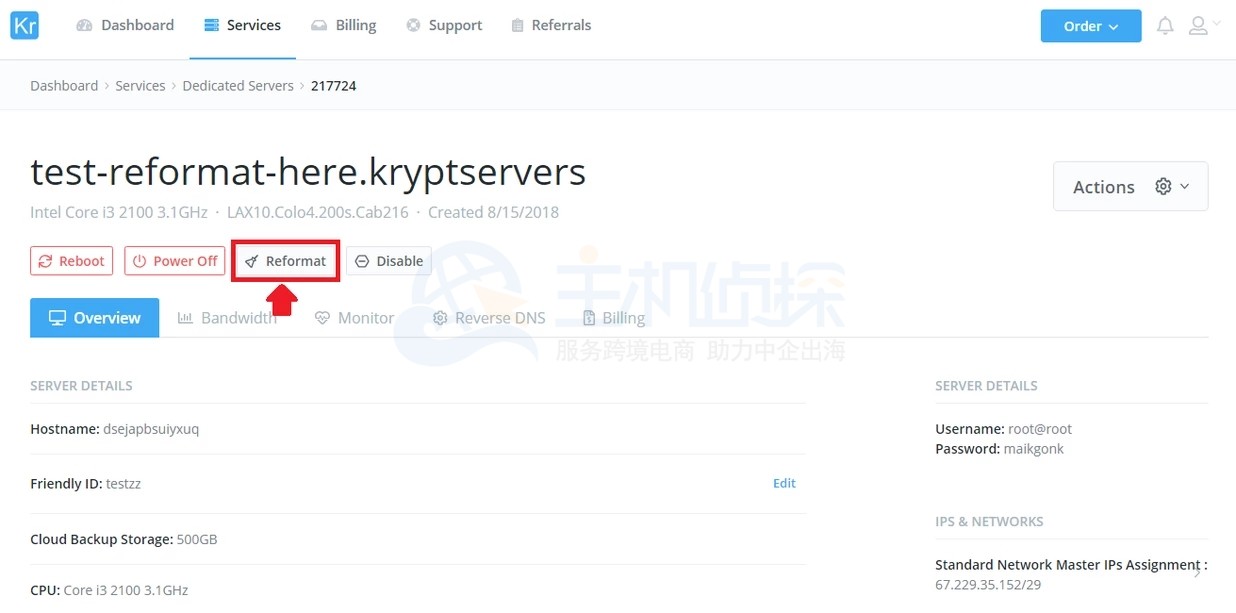Click the server ID 217724 in the breadcrumb

tap(334, 85)
